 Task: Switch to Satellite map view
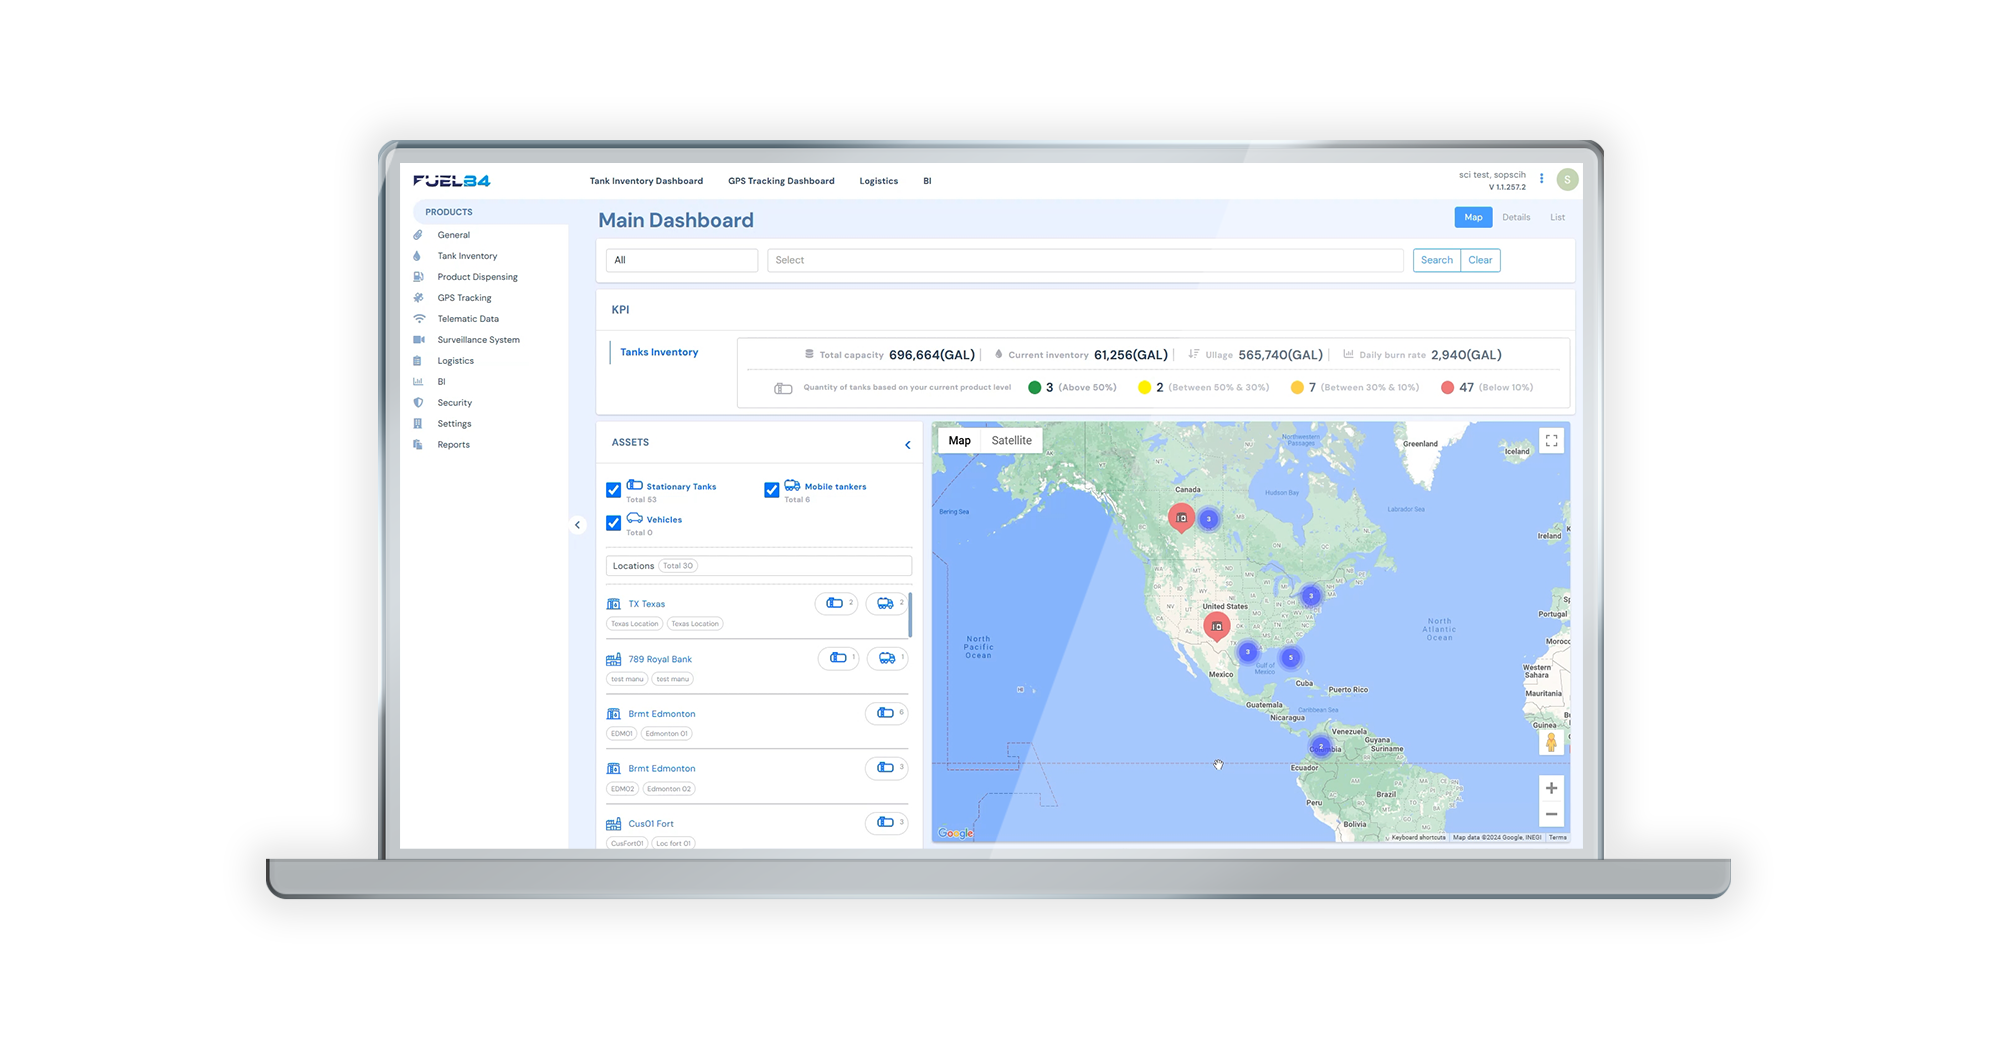[1011, 440]
